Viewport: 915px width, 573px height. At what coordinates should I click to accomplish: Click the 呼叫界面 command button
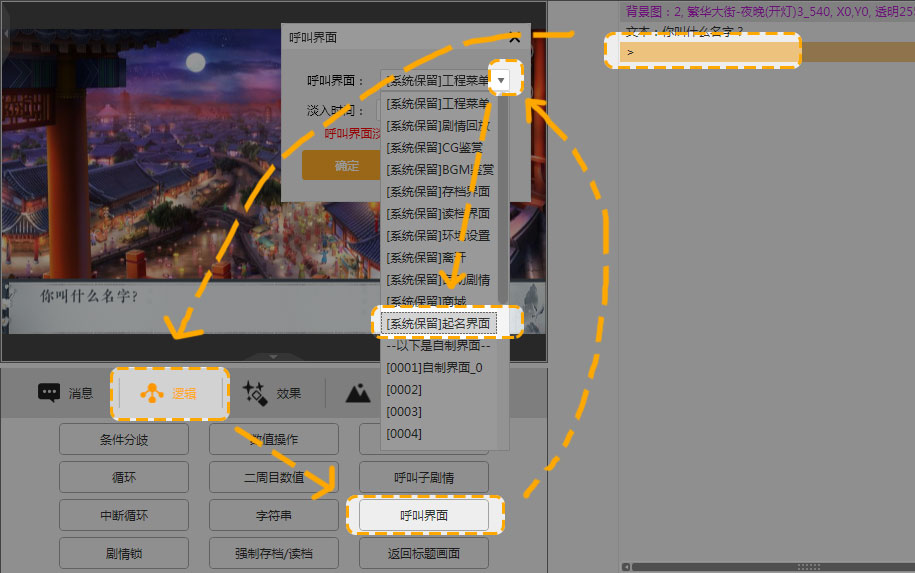[x=424, y=515]
